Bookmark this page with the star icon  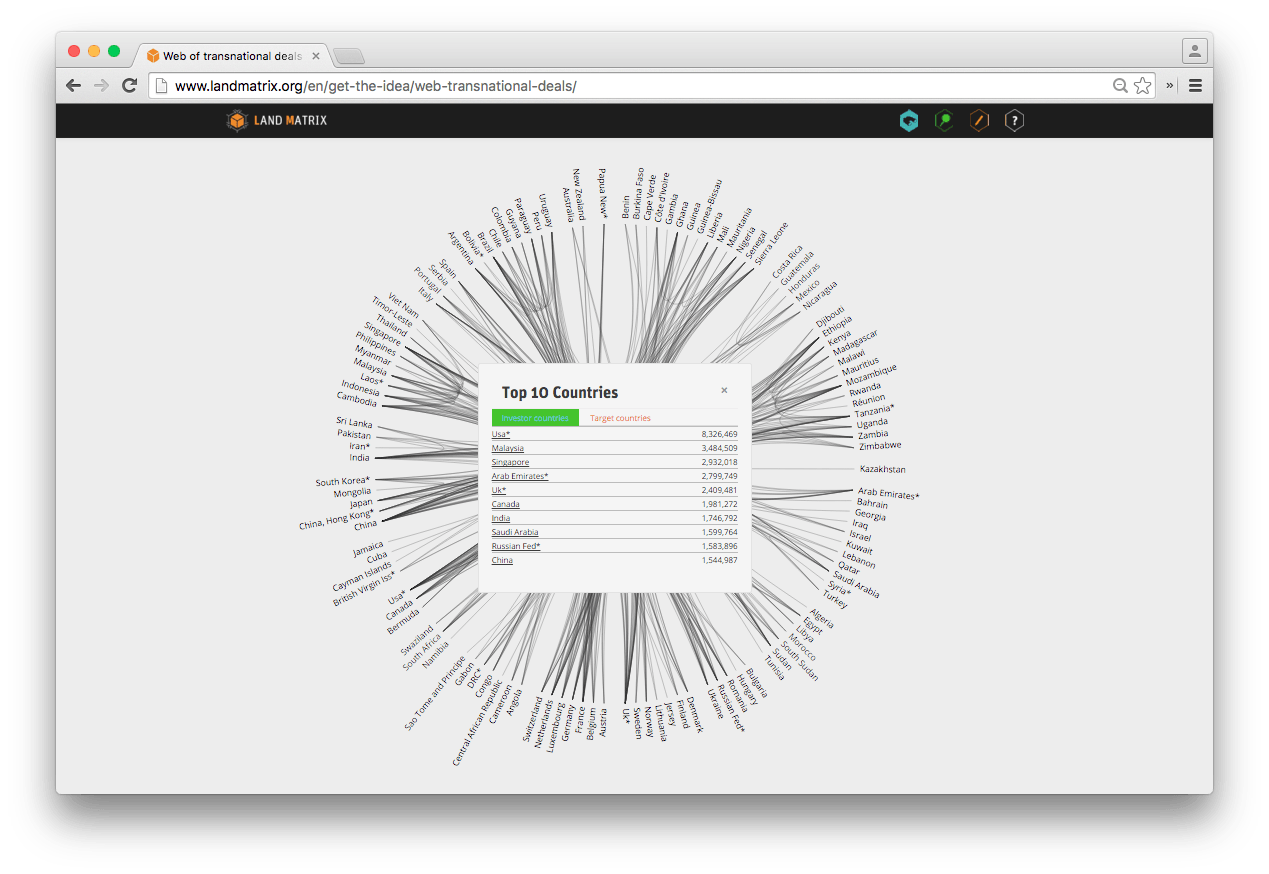pyautogui.click(x=1142, y=86)
